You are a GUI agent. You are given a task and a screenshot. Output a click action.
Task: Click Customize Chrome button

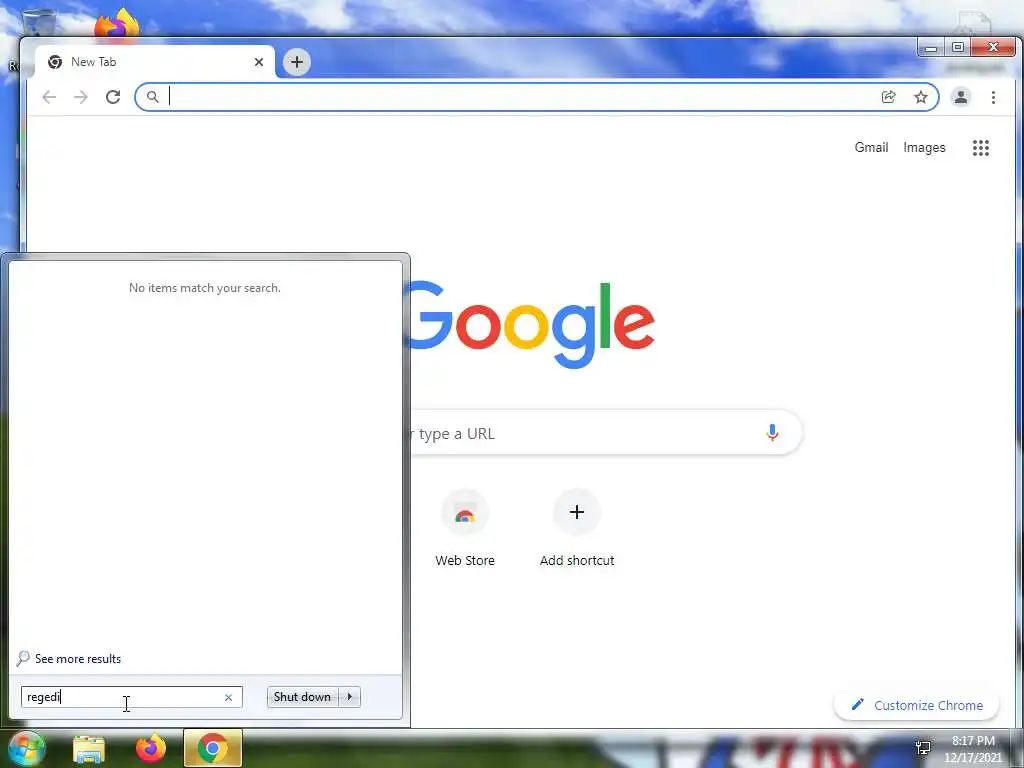coord(917,705)
